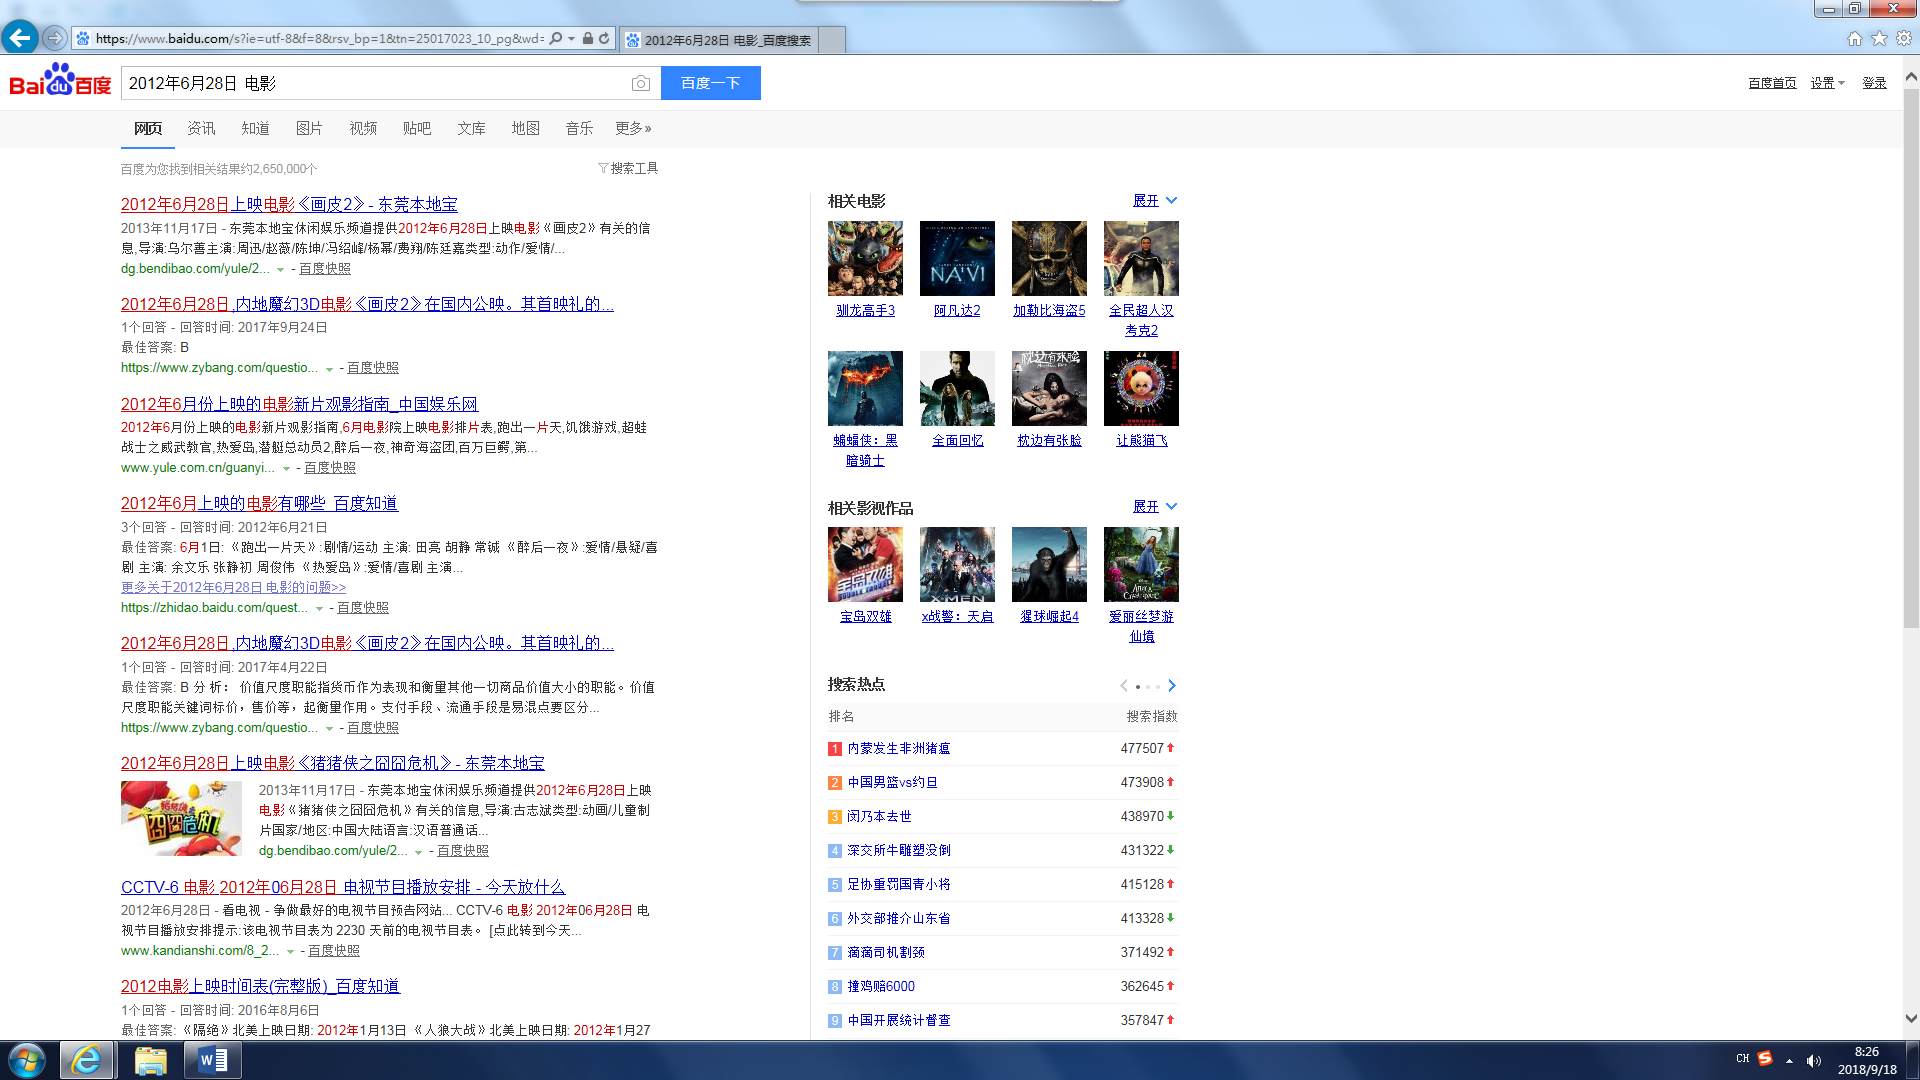The height and width of the screenshot is (1080, 1920).
Task: Switch to the 地图 tab
Action: pyautogui.click(x=525, y=128)
